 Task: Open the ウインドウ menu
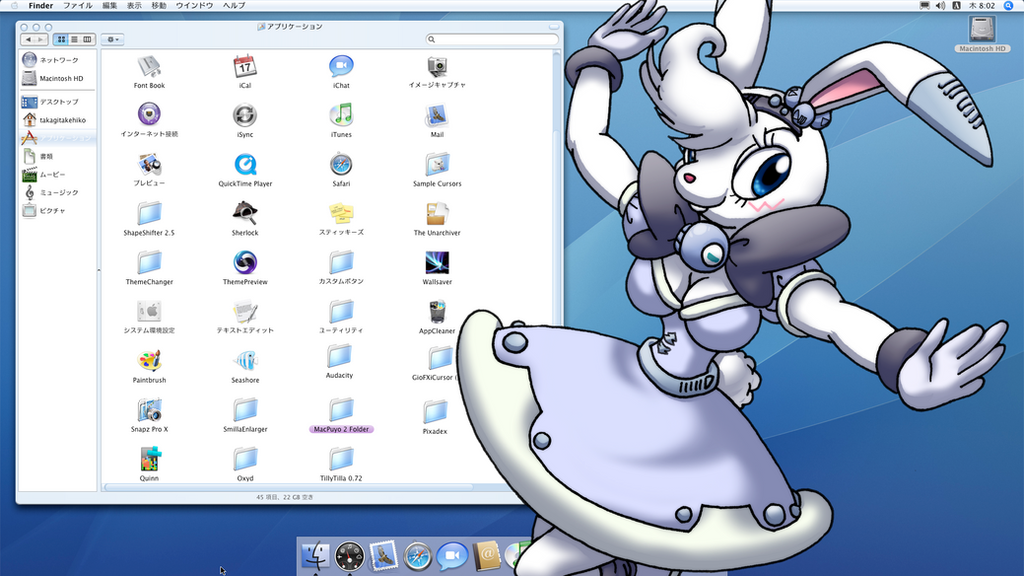tap(194, 5)
